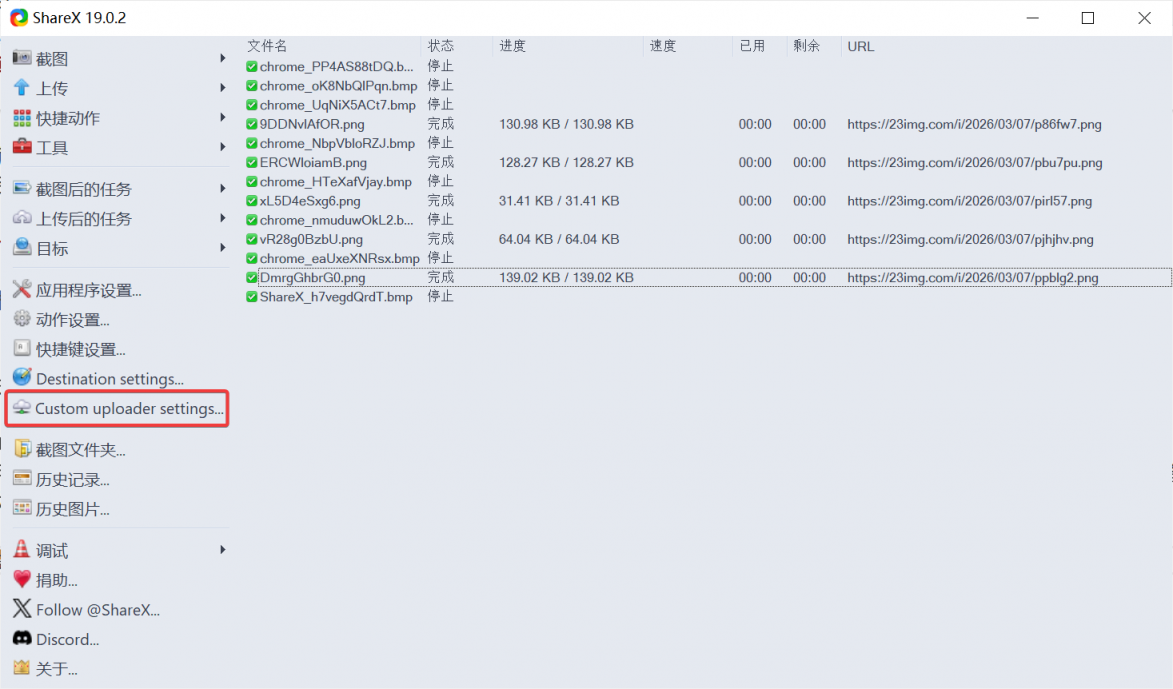Click the 调试 traffic cone icon

[21, 550]
